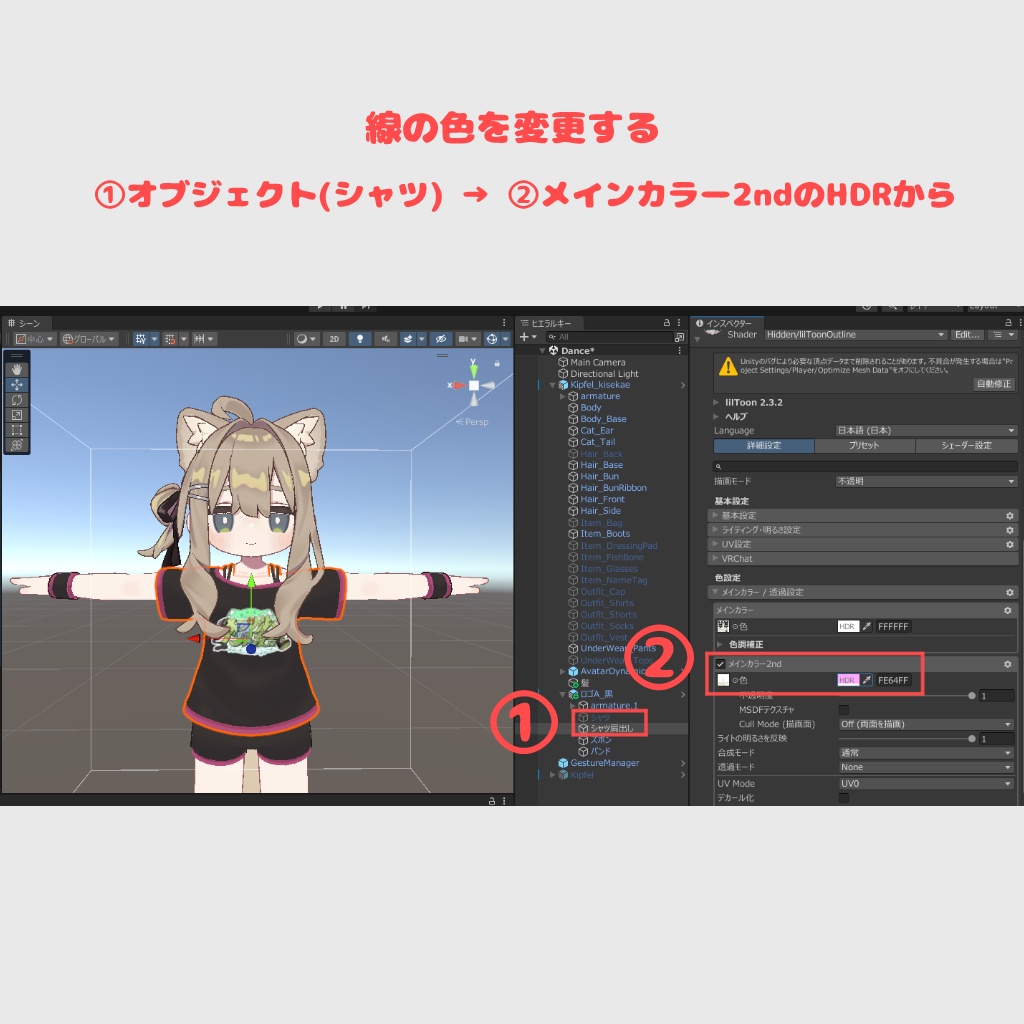Uncheck the メインカラー2nd checkbox

click(721, 664)
